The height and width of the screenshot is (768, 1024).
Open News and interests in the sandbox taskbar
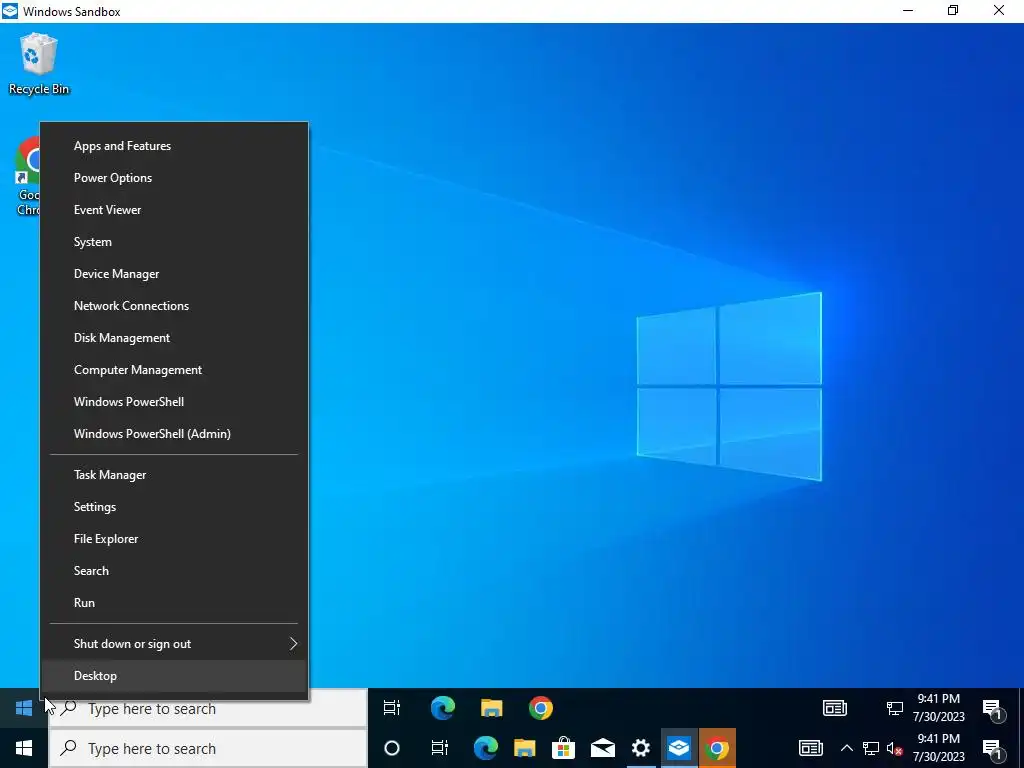pyautogui.click(x=835, y=708)
